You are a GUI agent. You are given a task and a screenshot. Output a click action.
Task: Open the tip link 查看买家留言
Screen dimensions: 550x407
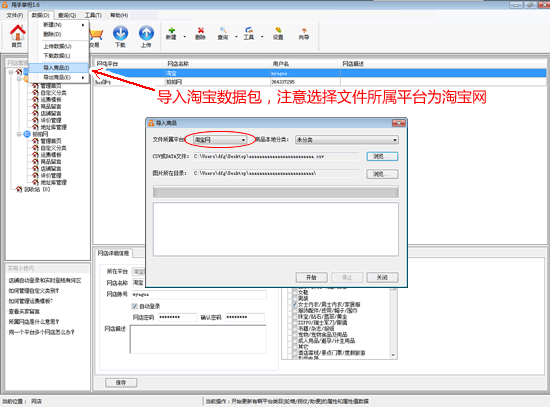coord(24,312)
